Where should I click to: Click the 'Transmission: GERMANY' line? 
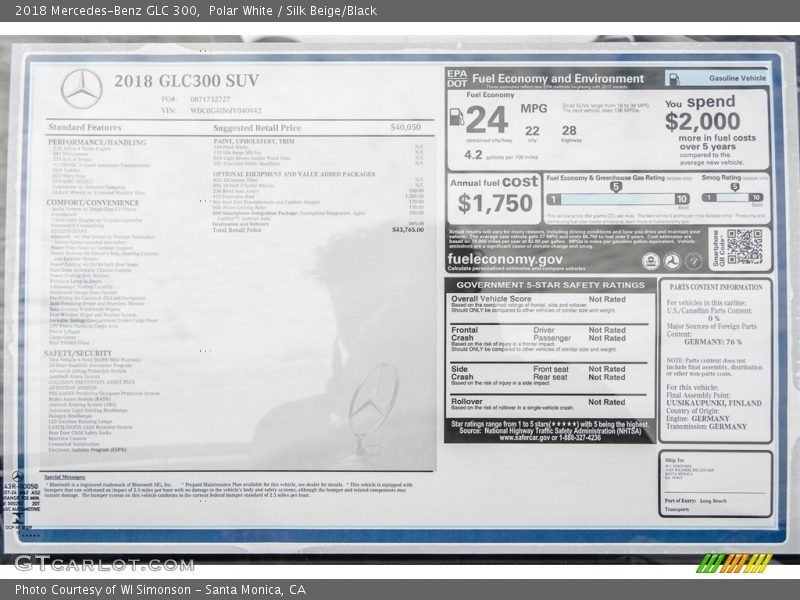coord(706,427)
